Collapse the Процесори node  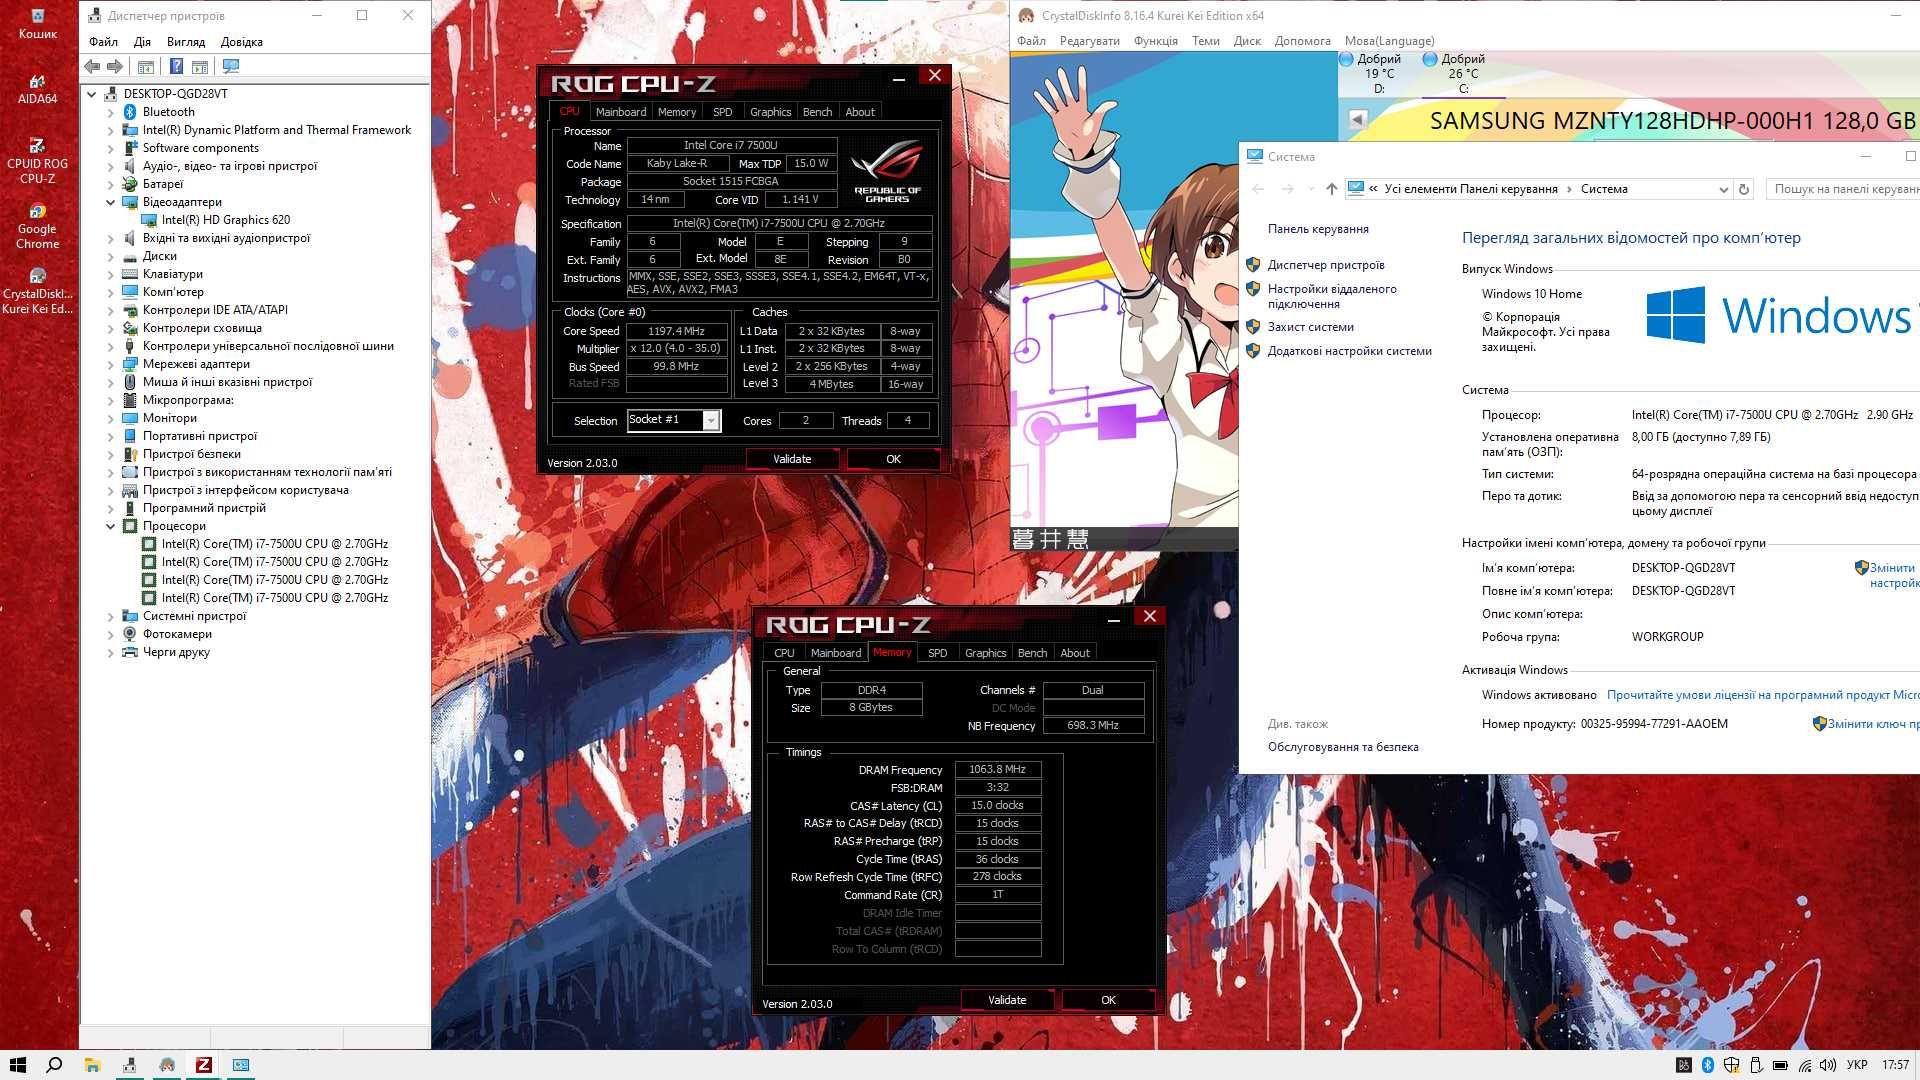click(111, 526)
